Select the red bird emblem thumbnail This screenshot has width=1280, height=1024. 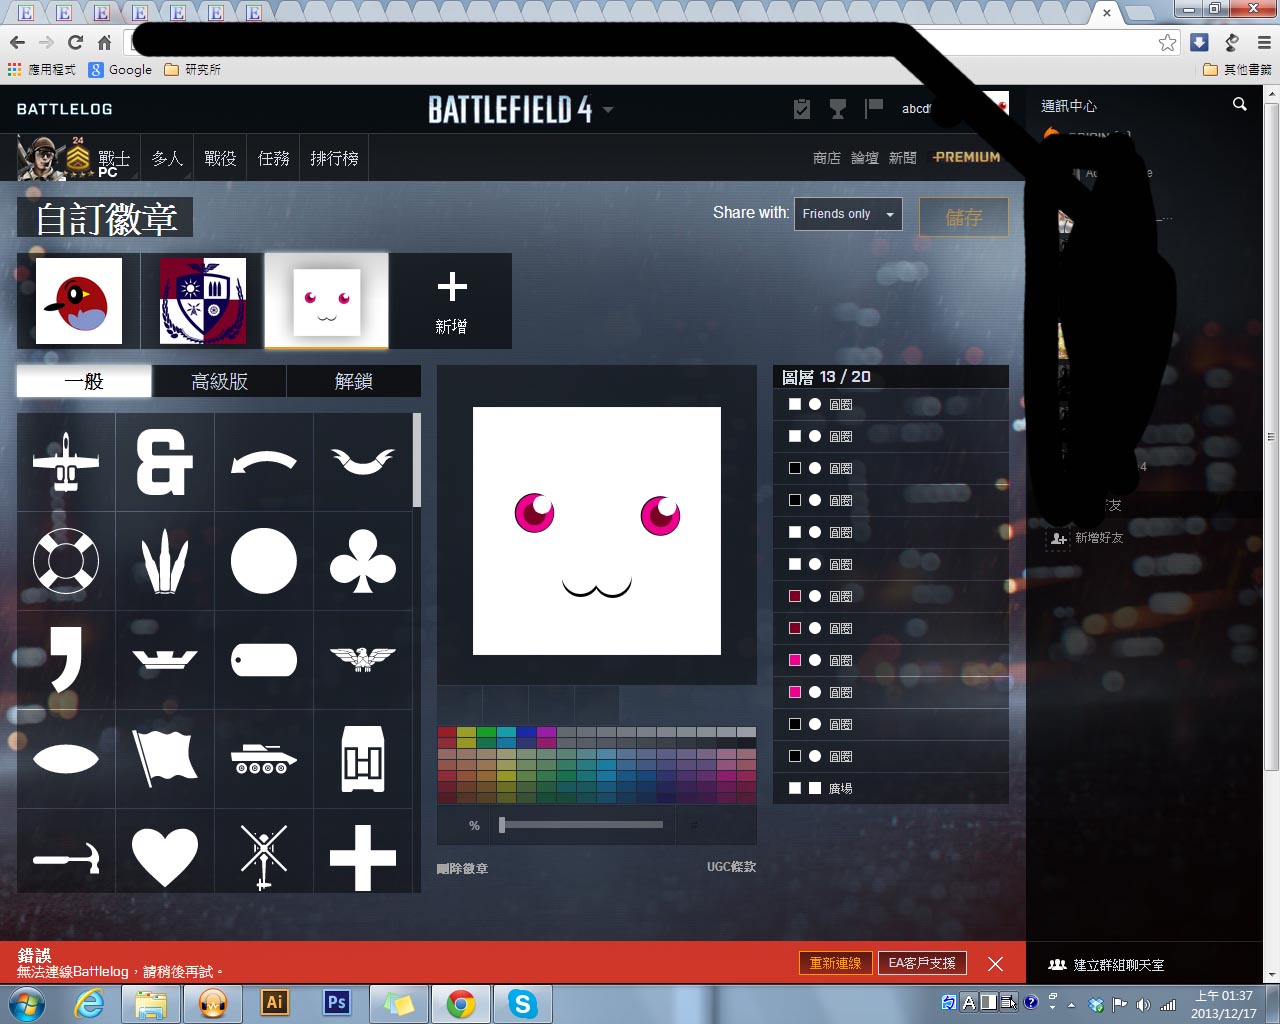click(x=79, y=301)
